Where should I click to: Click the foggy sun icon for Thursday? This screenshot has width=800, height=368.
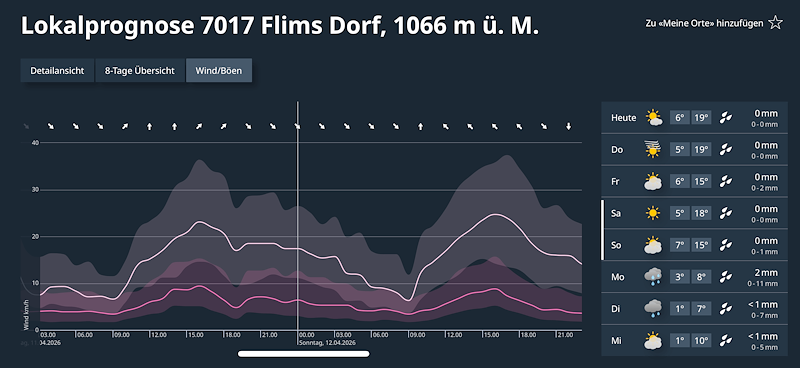tap(653, 149)
